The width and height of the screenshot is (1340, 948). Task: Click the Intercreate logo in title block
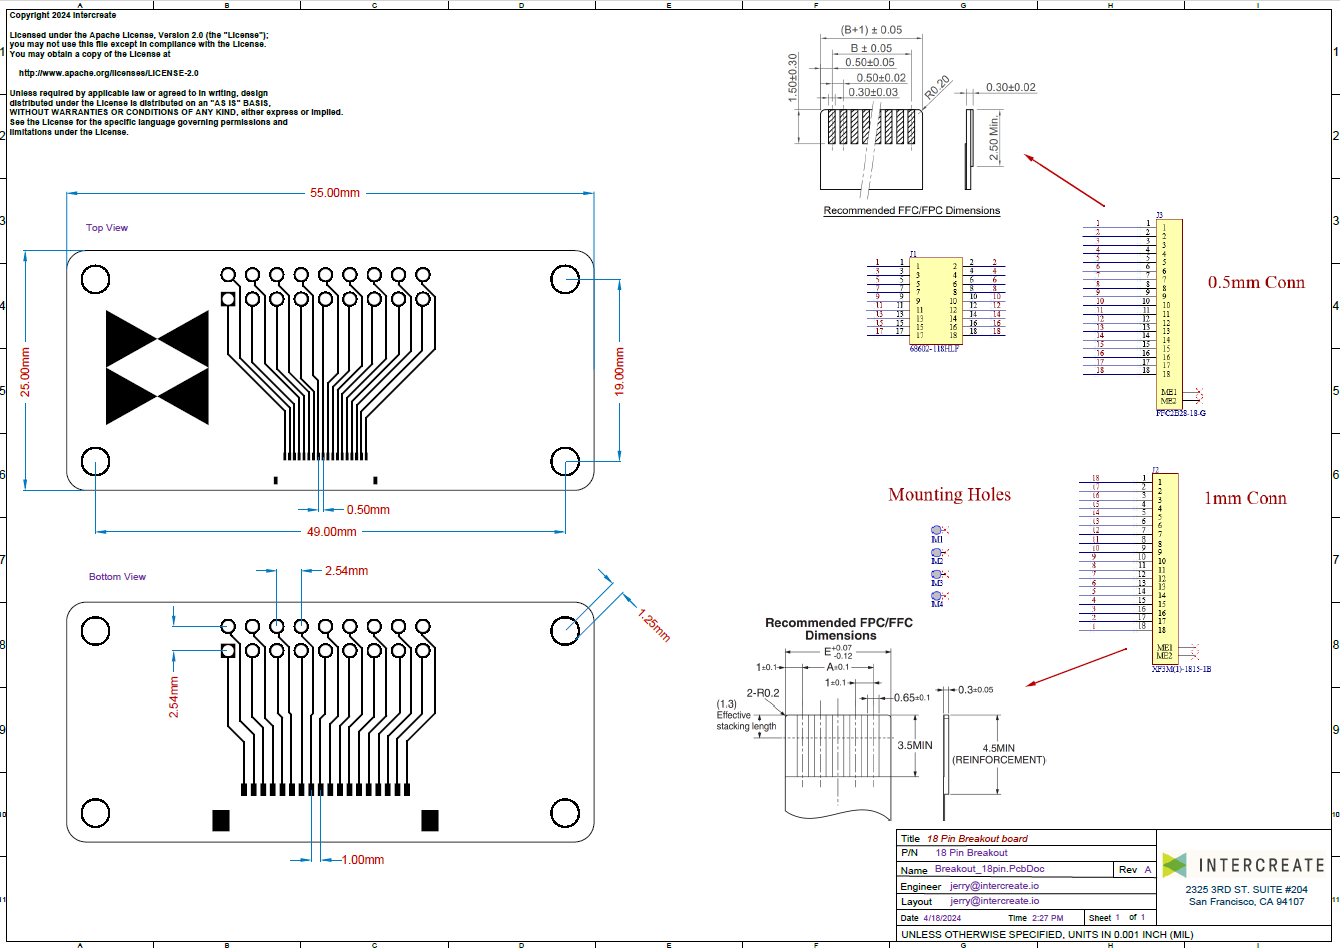click(x=1244, y=865)
